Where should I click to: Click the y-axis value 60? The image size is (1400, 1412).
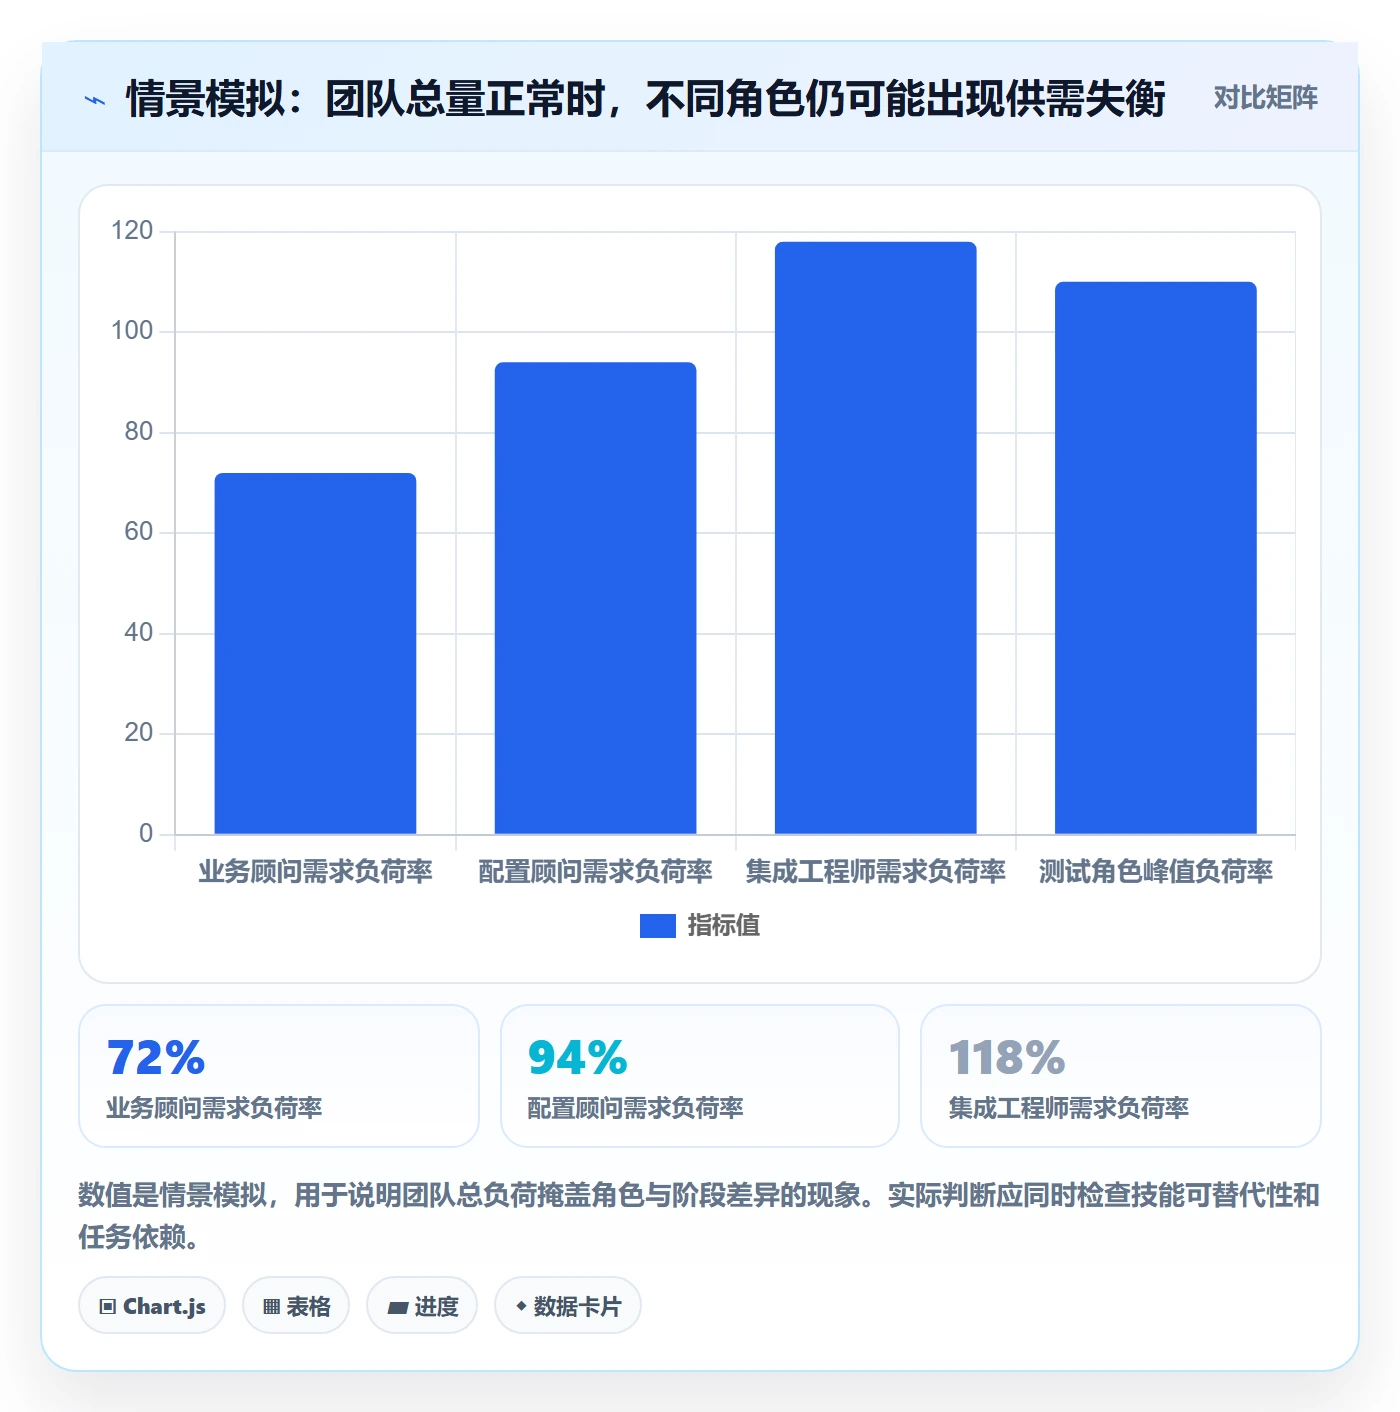coord(138,532)
